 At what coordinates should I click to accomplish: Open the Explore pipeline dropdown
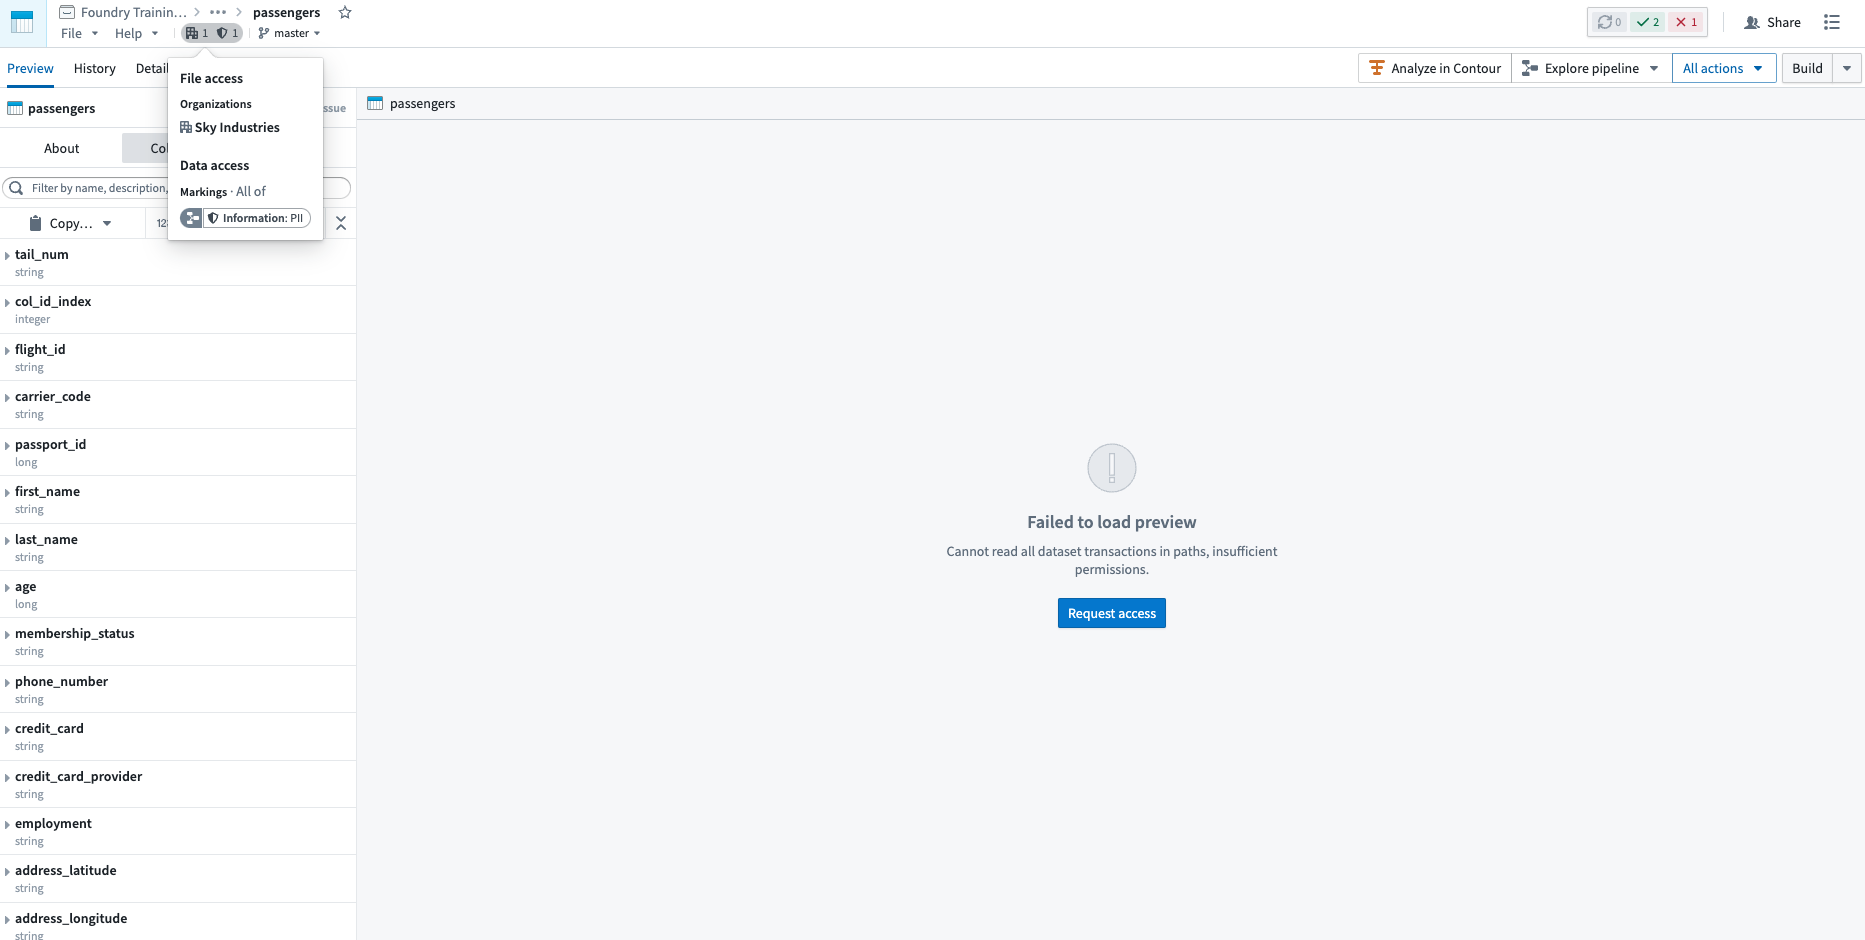click(x=1590, y=68)
